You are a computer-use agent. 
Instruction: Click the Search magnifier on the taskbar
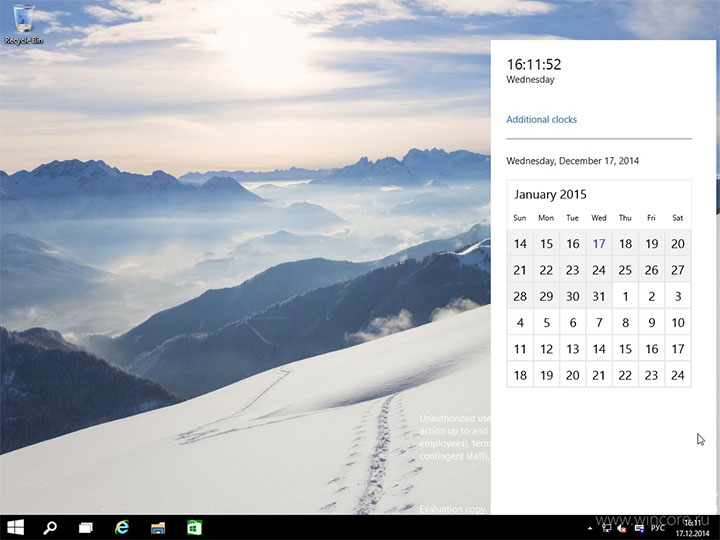[50, 527]
